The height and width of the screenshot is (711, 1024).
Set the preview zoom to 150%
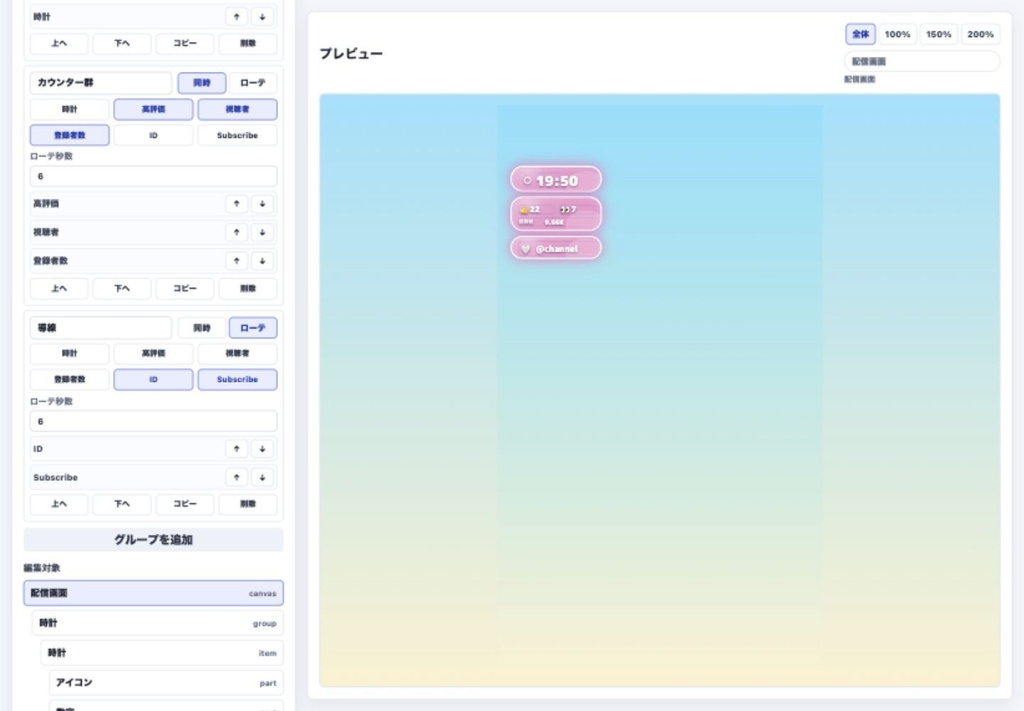(938, 34)
